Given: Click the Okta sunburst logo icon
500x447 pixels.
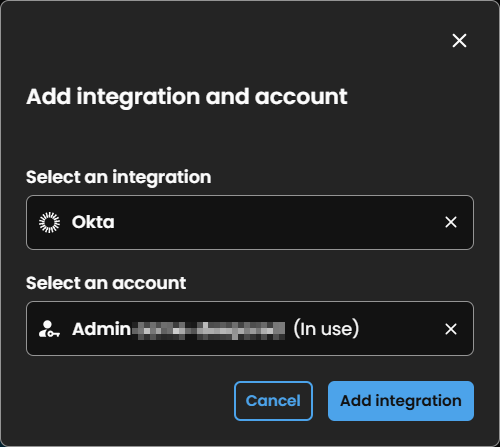Looking at the screenshot, I should pos(50,222).
